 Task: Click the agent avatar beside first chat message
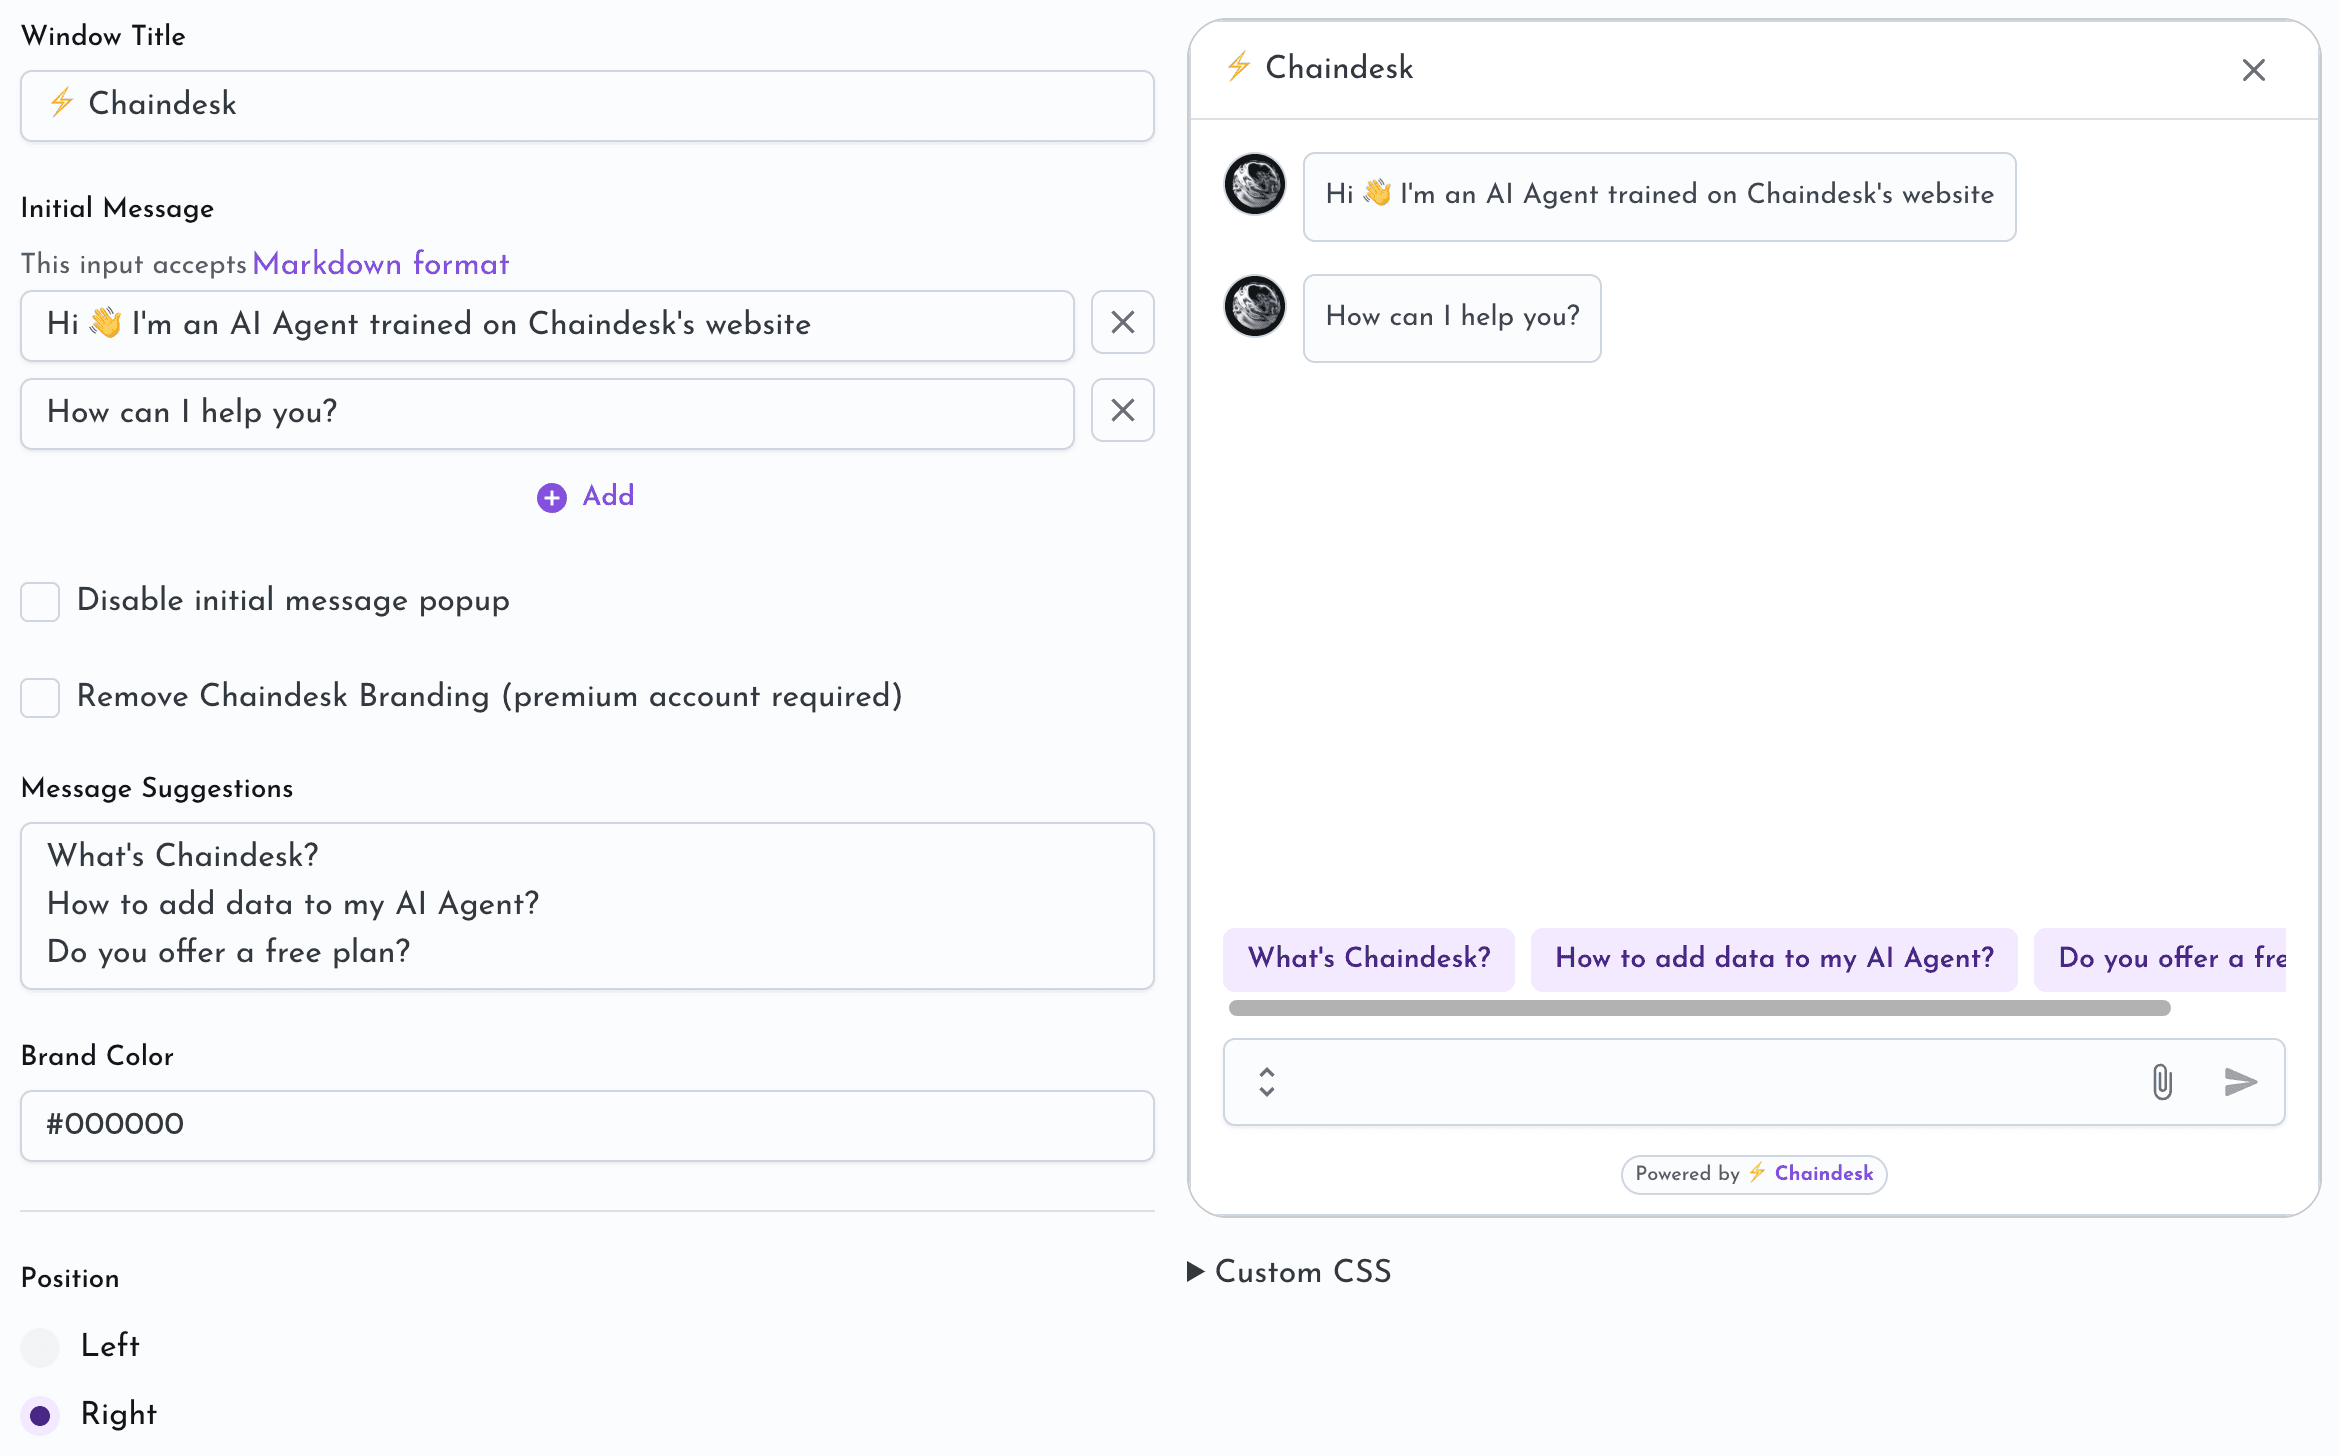1254,184
